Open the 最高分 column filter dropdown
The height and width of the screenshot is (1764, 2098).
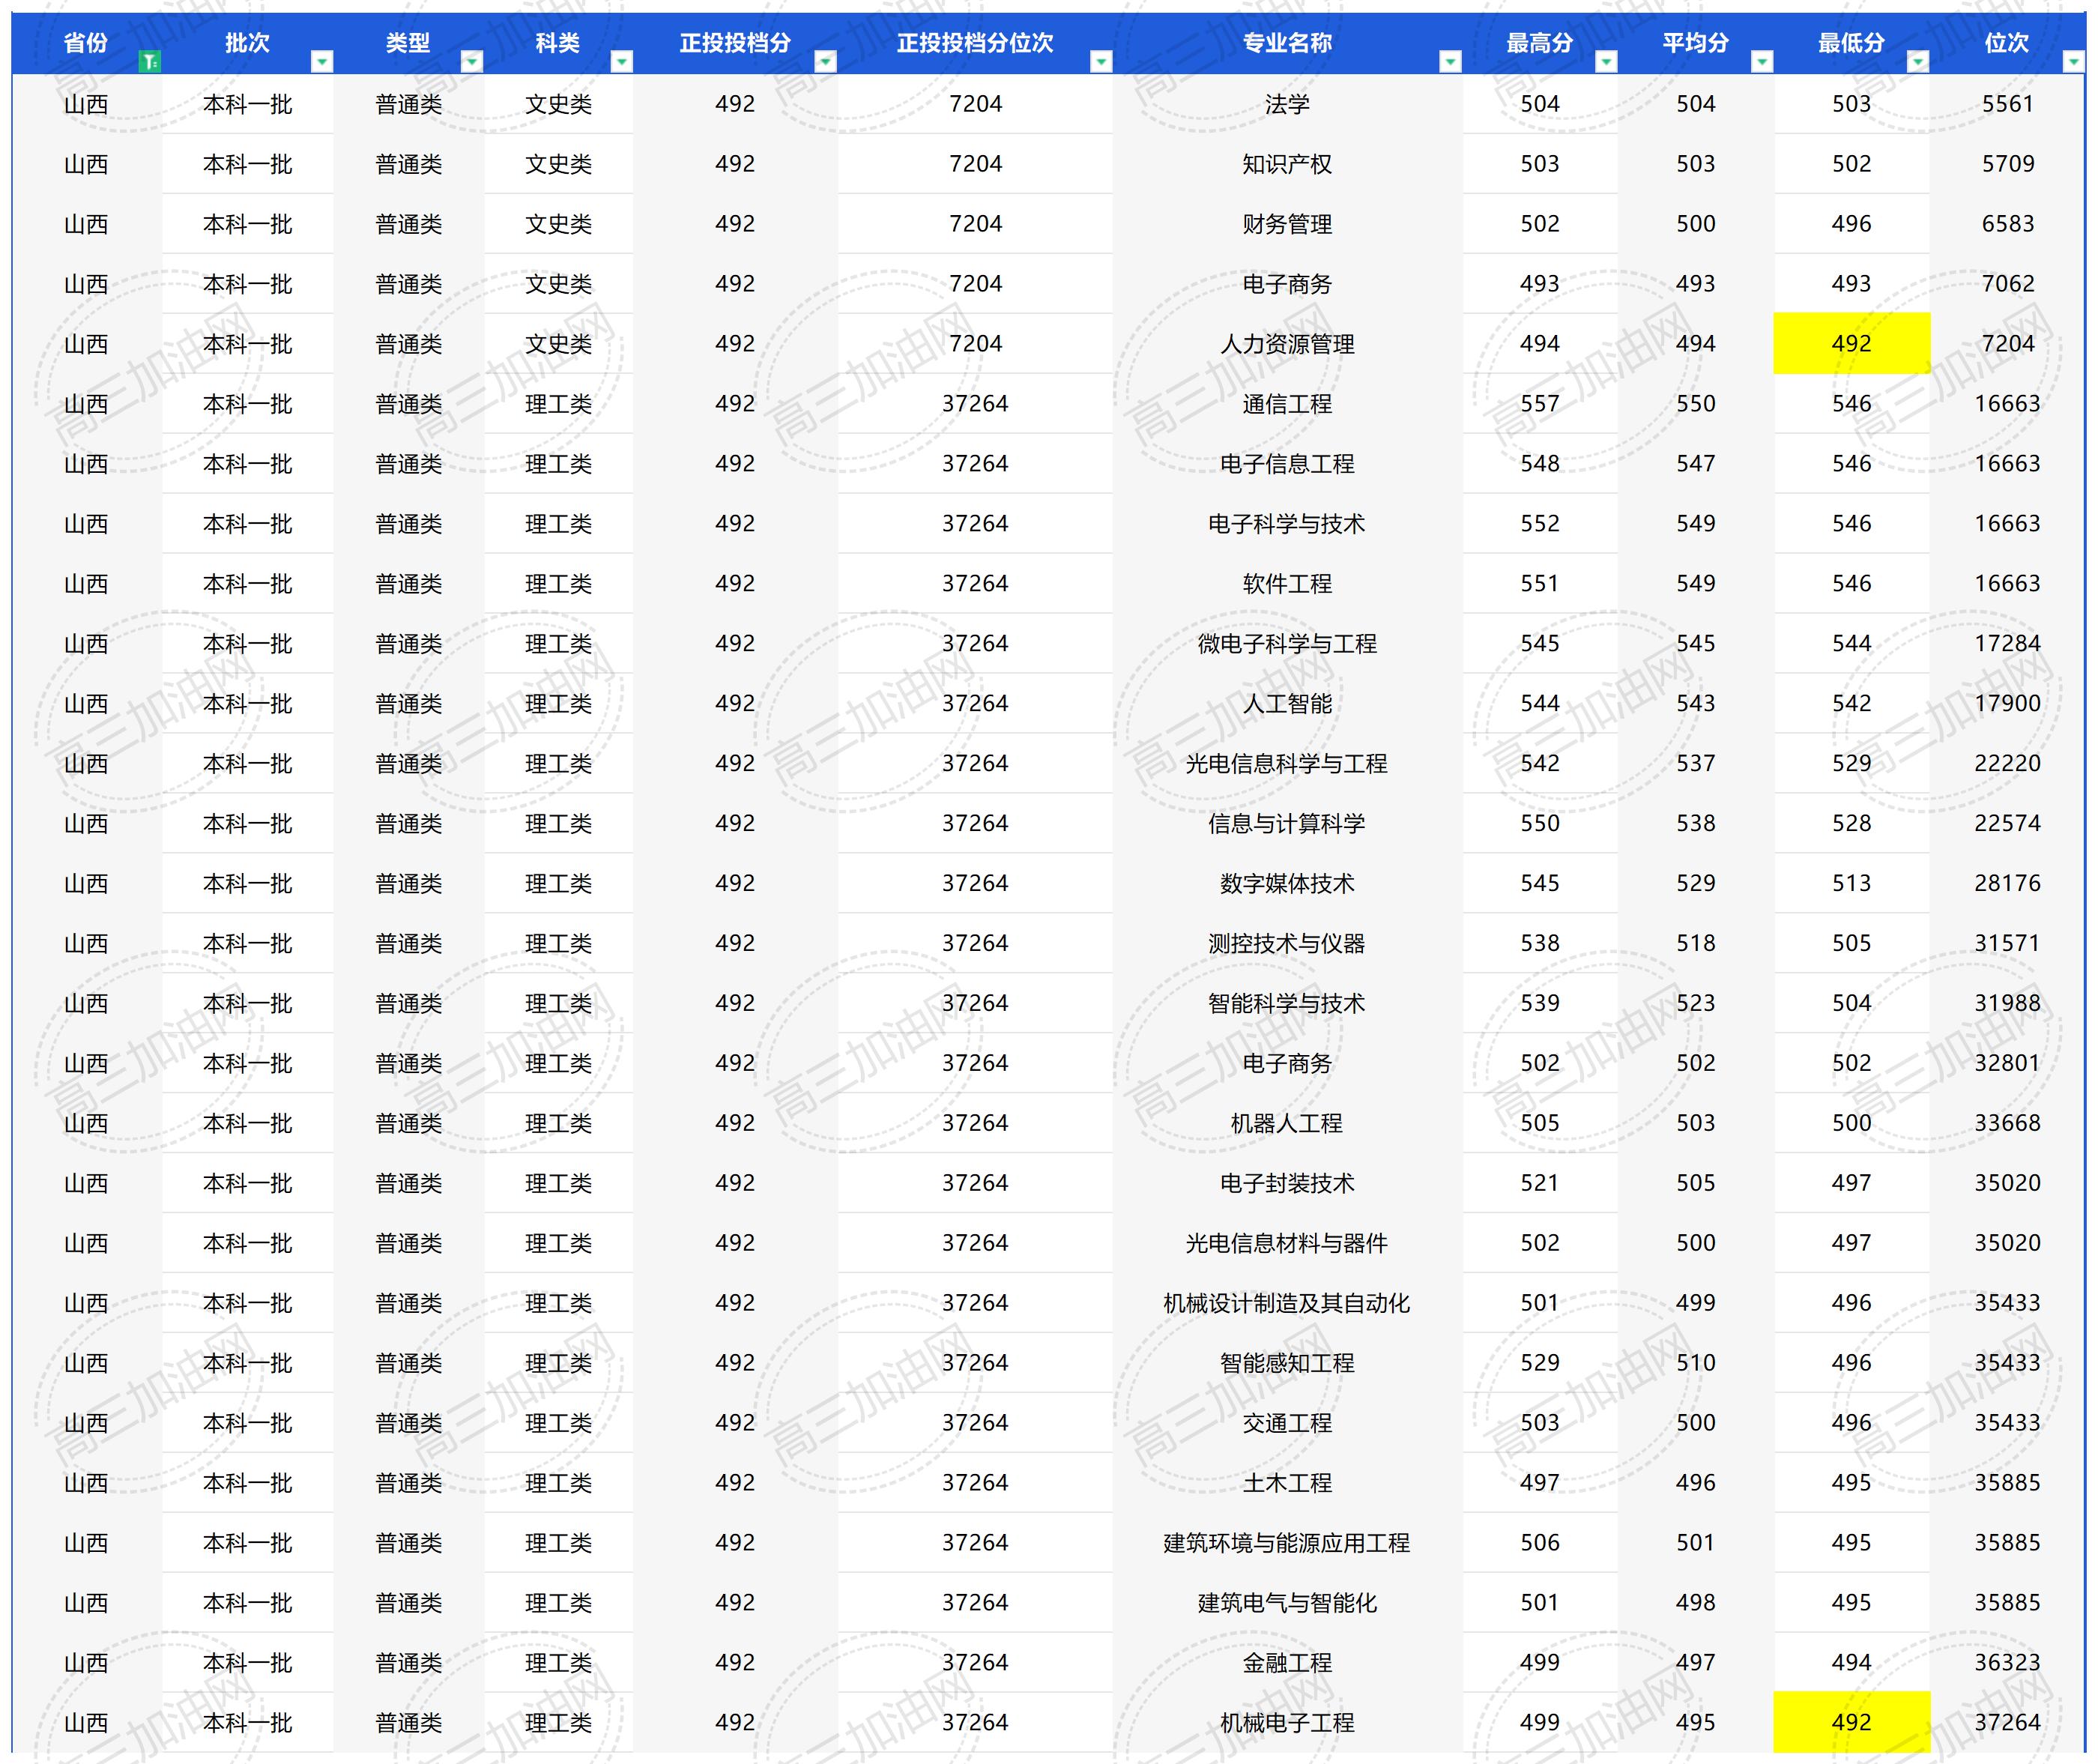tap(1606, 62)
